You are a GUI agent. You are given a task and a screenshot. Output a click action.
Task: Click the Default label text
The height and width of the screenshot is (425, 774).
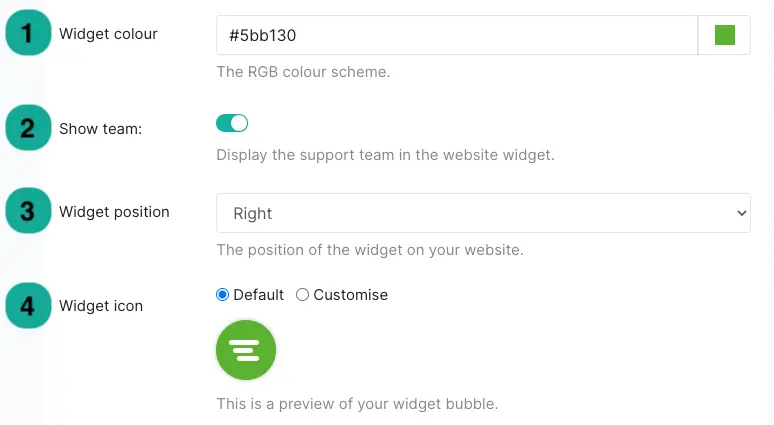[x=258, y=295]
